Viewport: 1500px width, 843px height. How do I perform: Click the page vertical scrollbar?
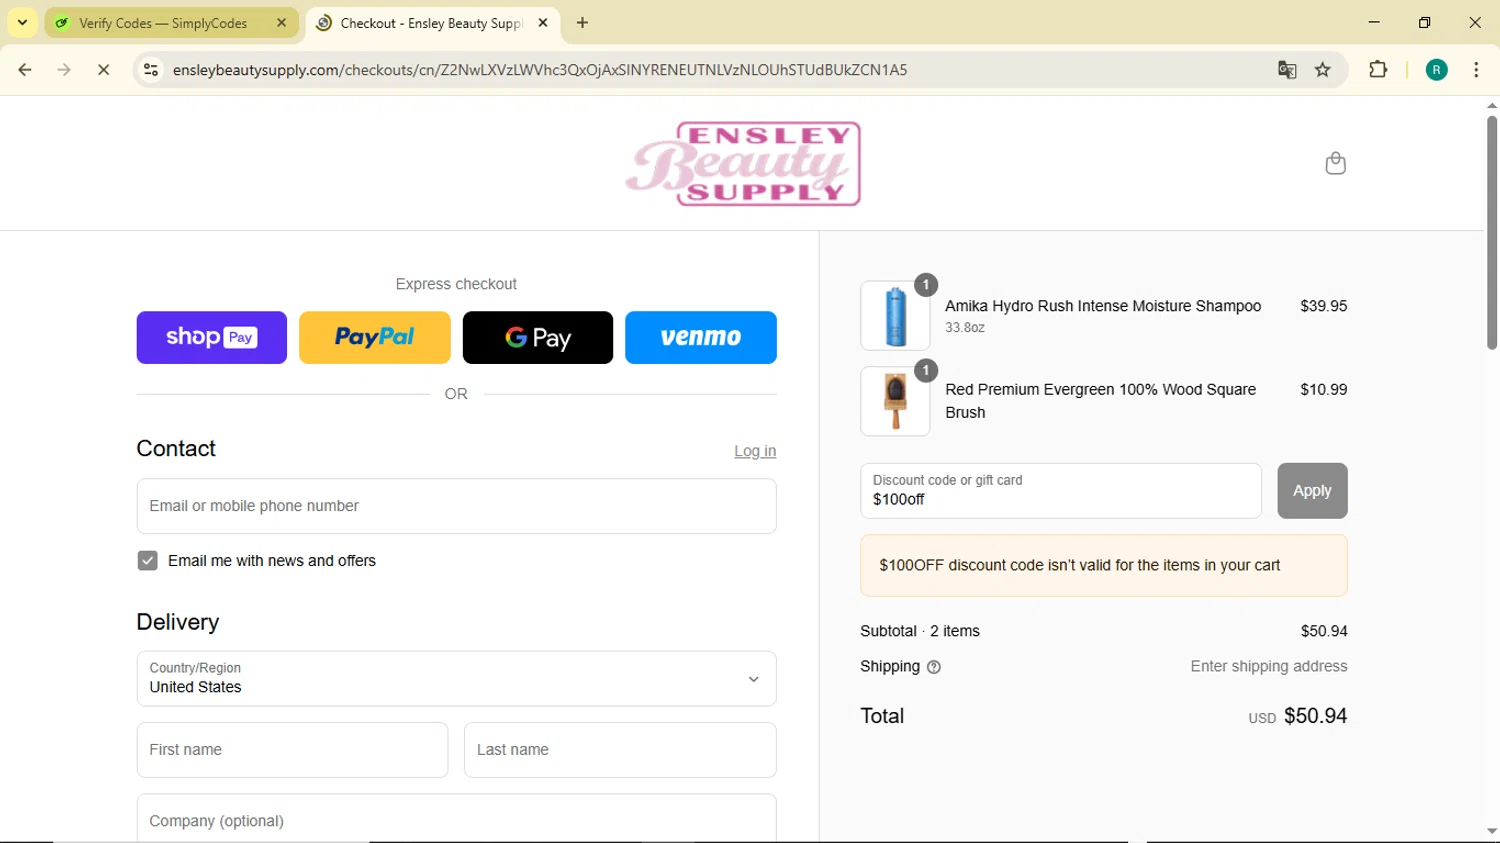(x=1491, y=233)
